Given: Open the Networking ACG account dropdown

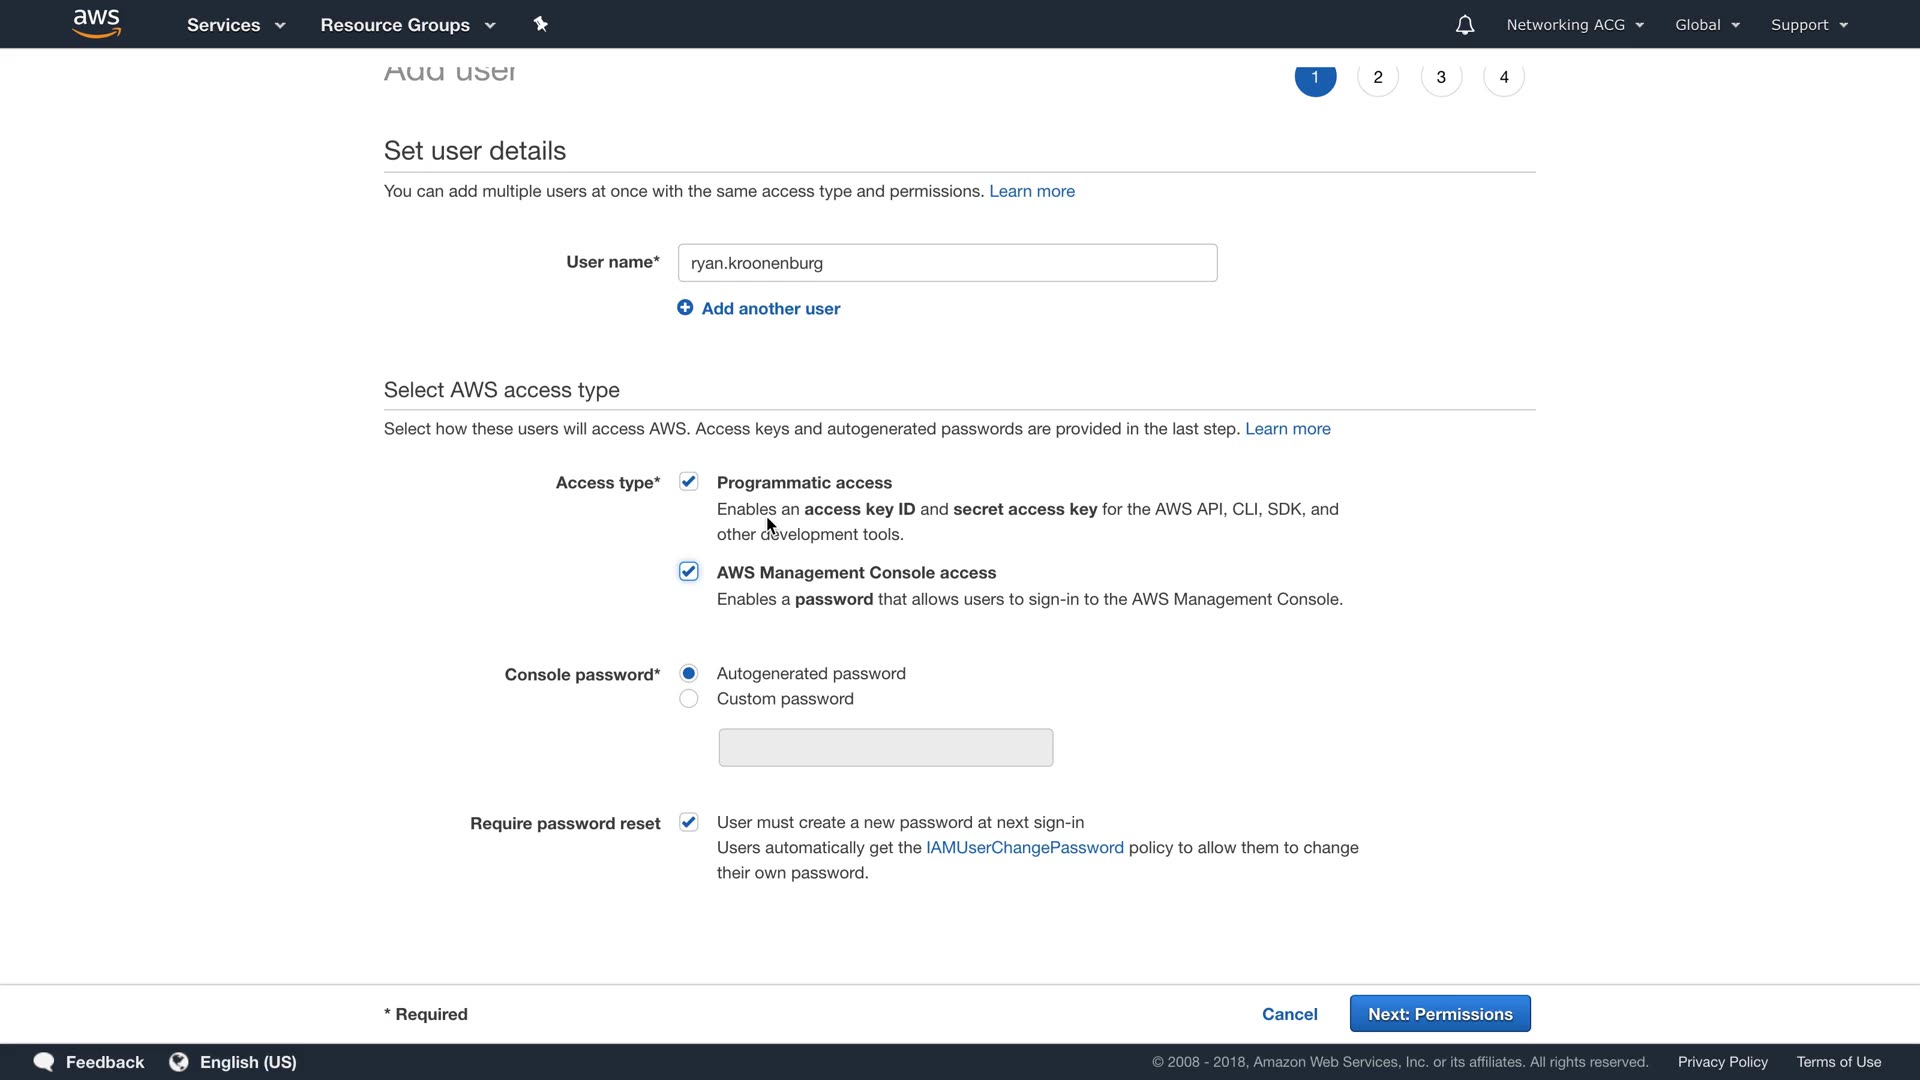Looking at the screenshot, I should [1575, 25].
